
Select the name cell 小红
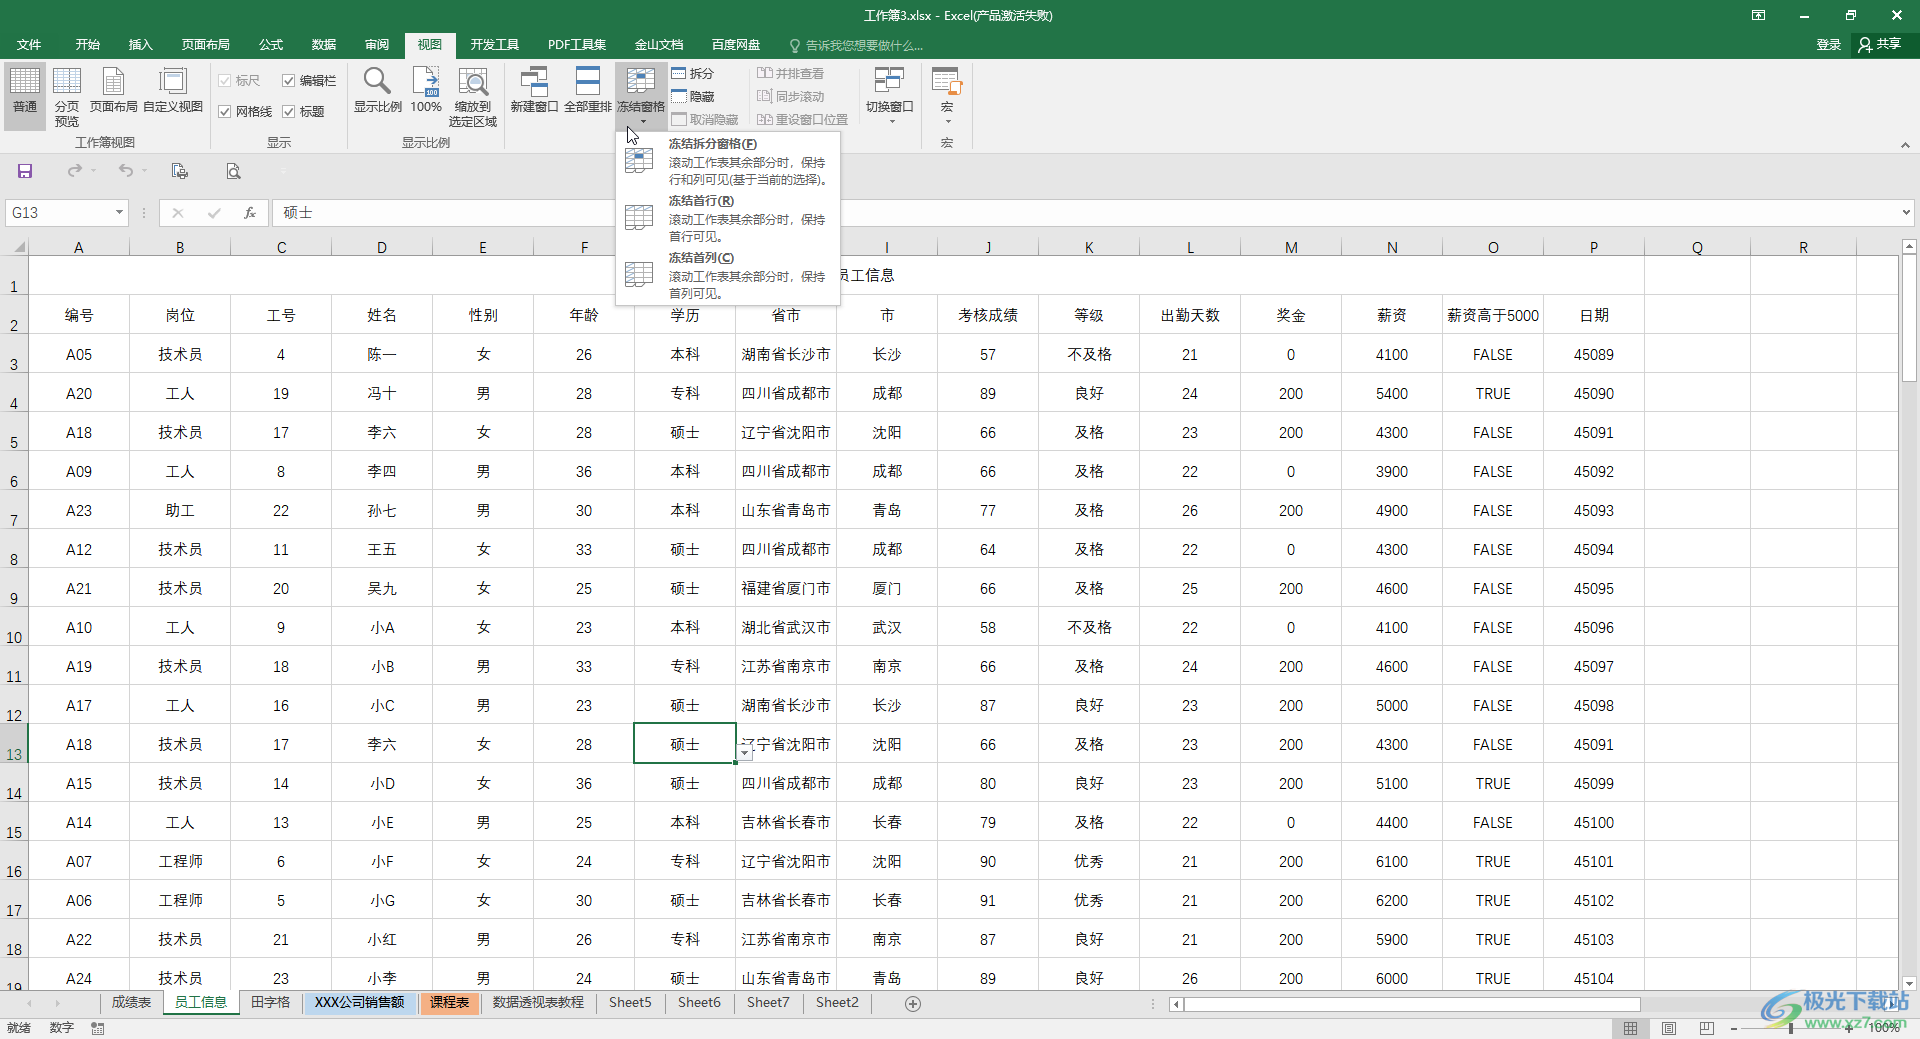[x=382, y=939]
